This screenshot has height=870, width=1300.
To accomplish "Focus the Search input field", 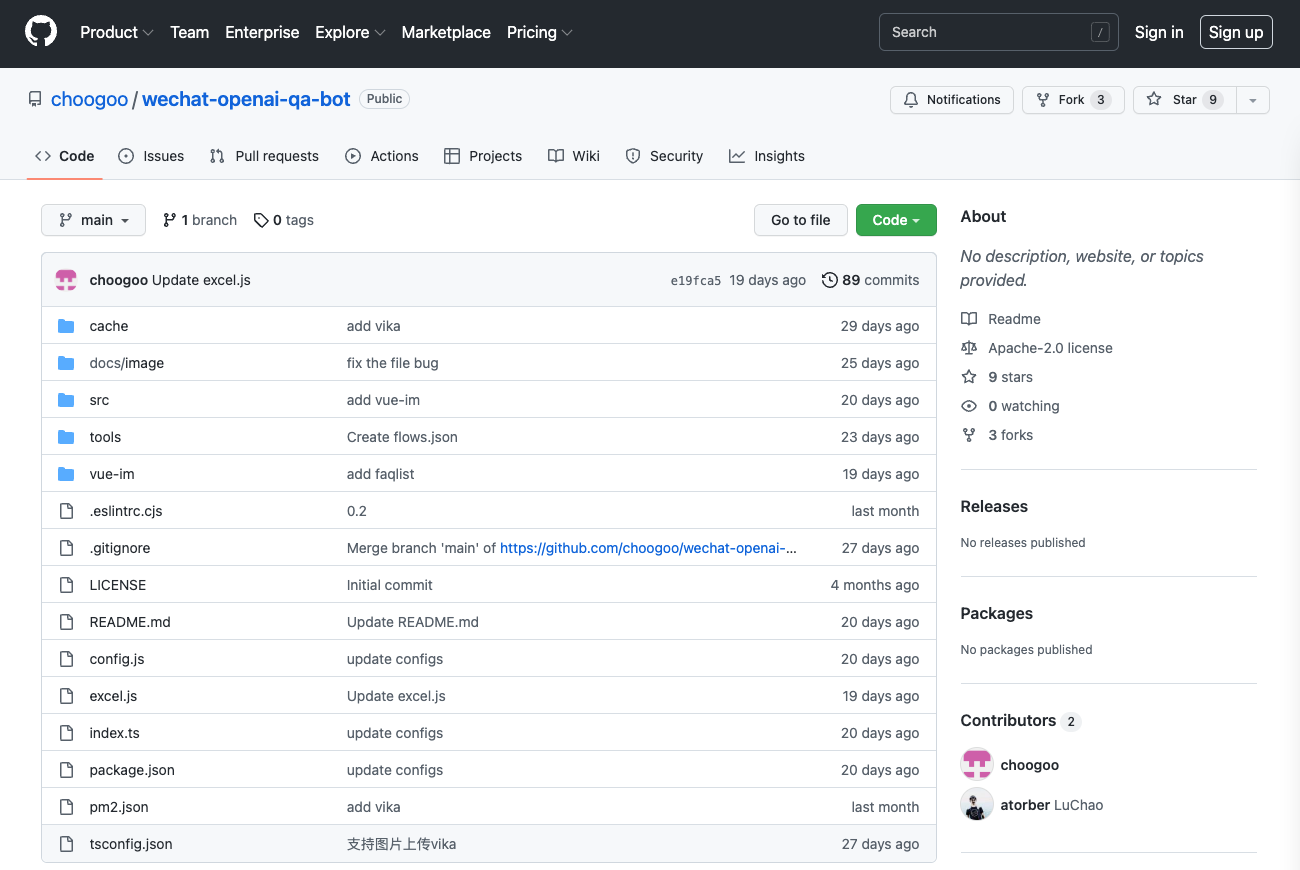I will coord(985,32).
